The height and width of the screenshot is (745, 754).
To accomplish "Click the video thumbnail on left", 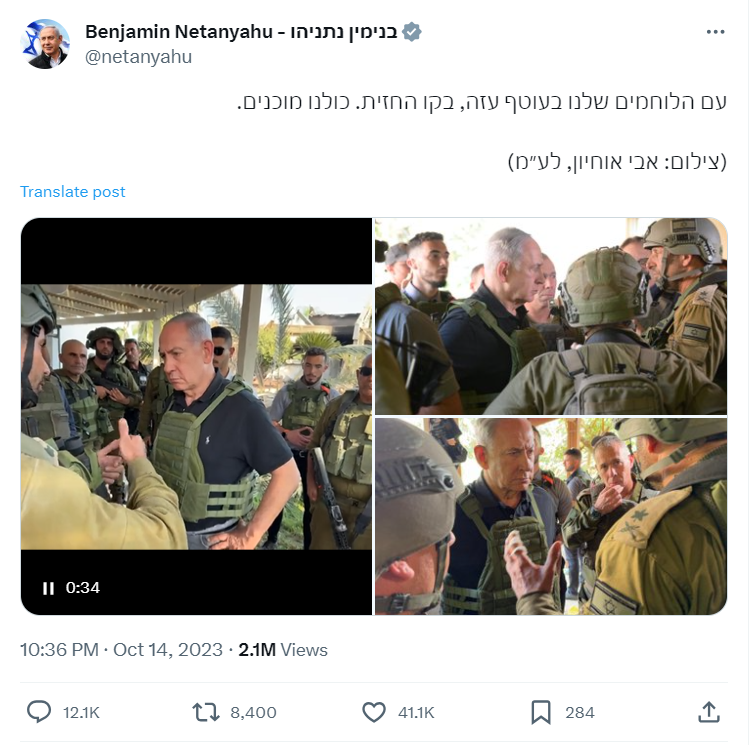I will (196, 416).
